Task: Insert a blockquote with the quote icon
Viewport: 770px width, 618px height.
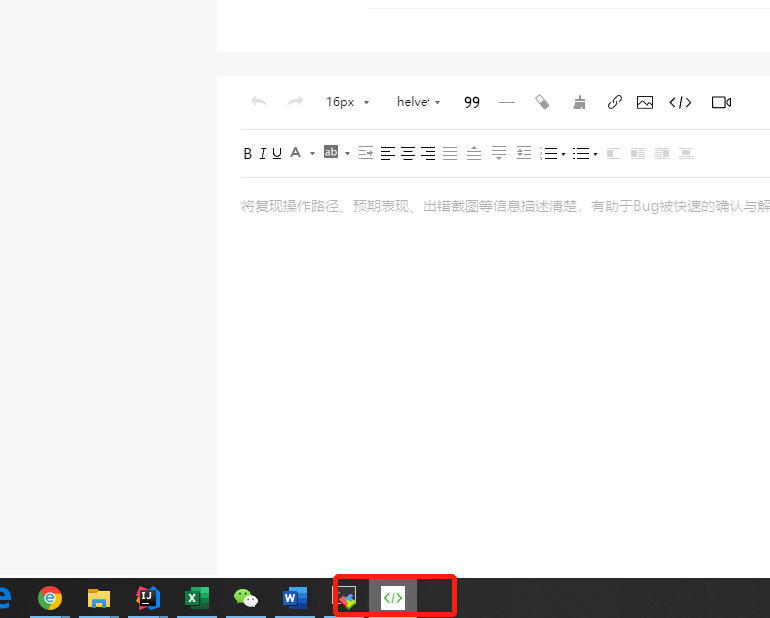Action: [x=471, y=102]
